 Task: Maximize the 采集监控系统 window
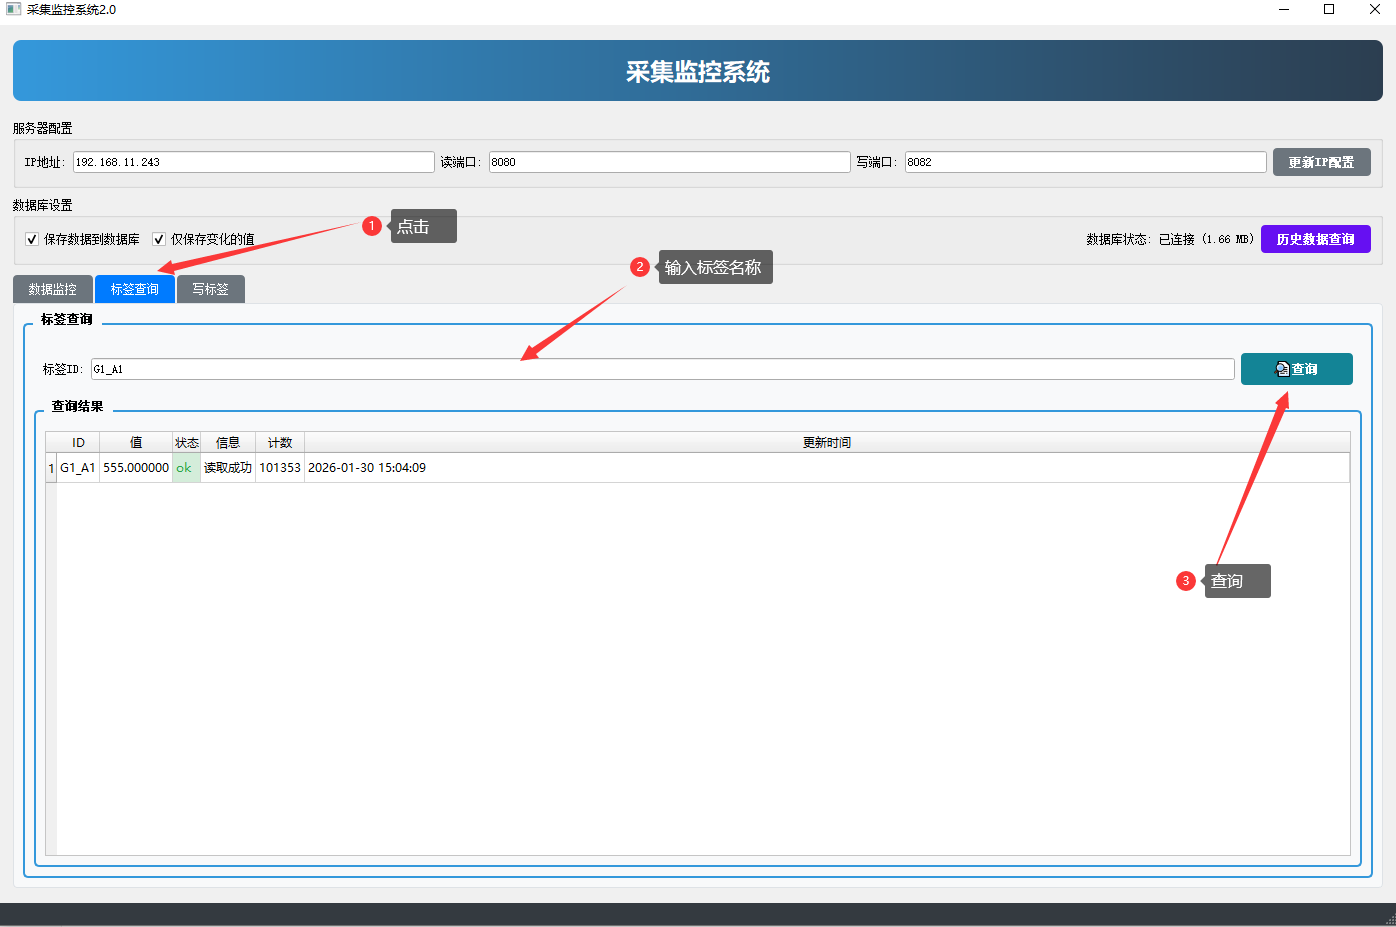click(x=1329, y=10)
